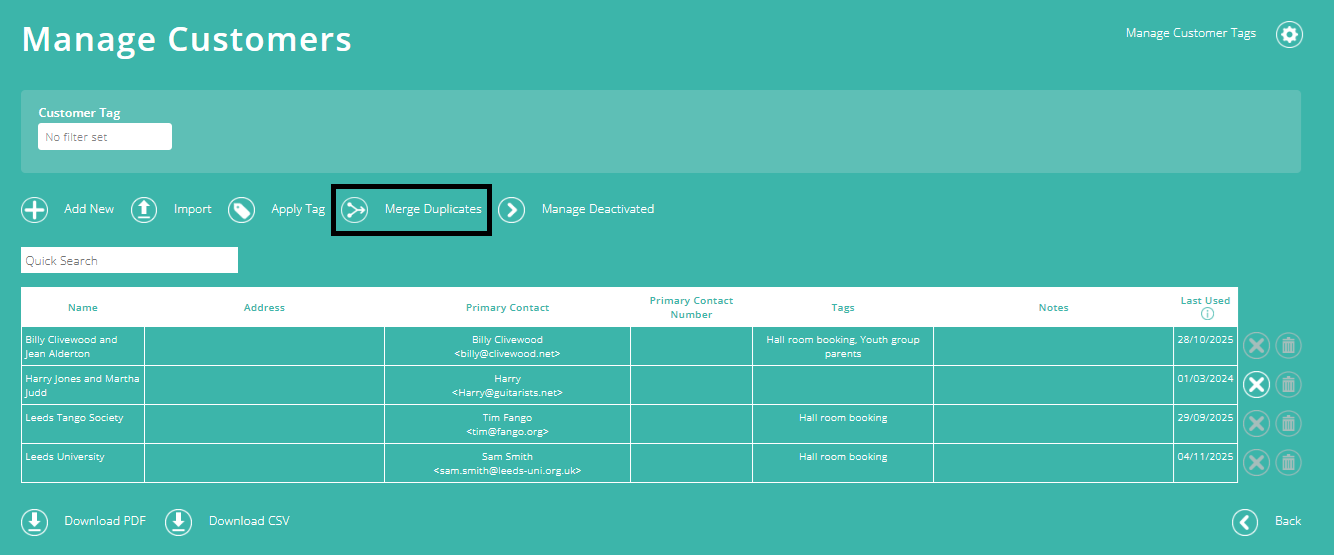Open the Customer Tag filter dropdown

coord(105,137)
